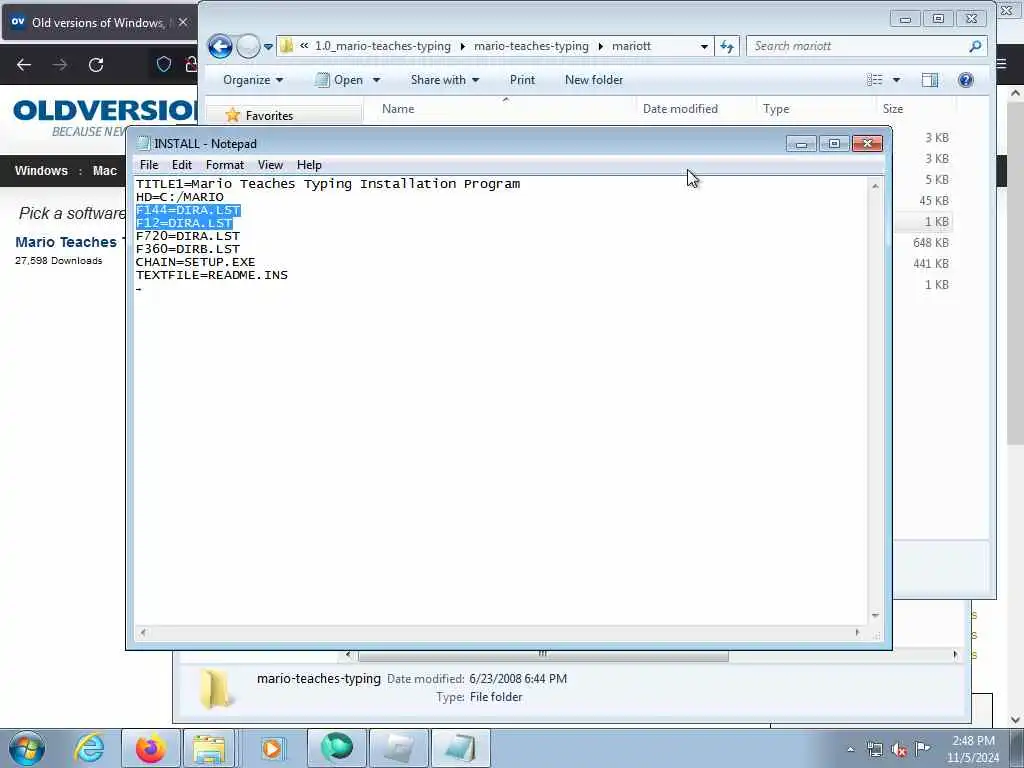1024x768 pixels.
Task: Click the CHAIN=SETUP.EXE line in Notepad
Action: click(195, 263)
